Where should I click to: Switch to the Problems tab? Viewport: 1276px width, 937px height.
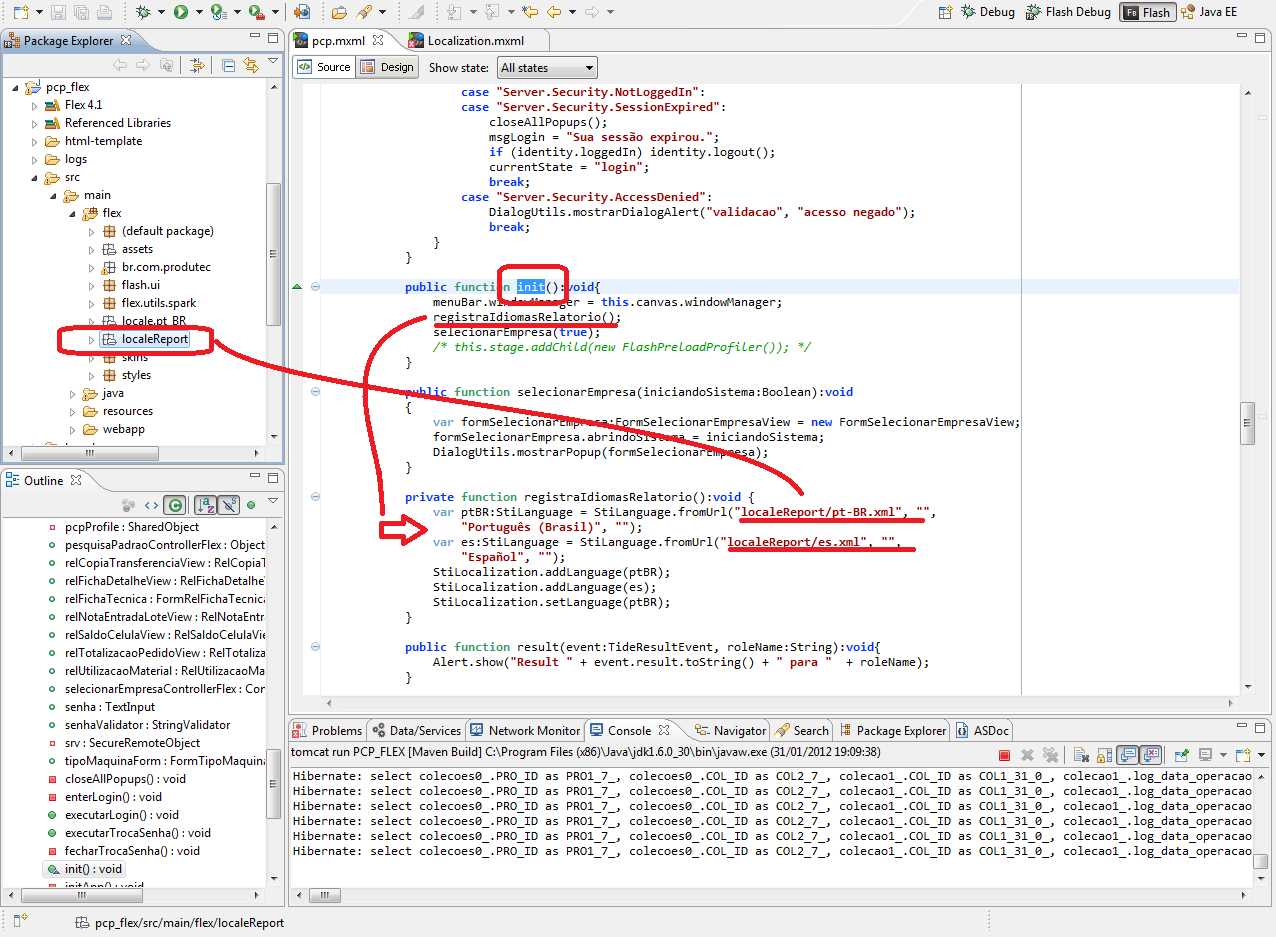point(328,731)
